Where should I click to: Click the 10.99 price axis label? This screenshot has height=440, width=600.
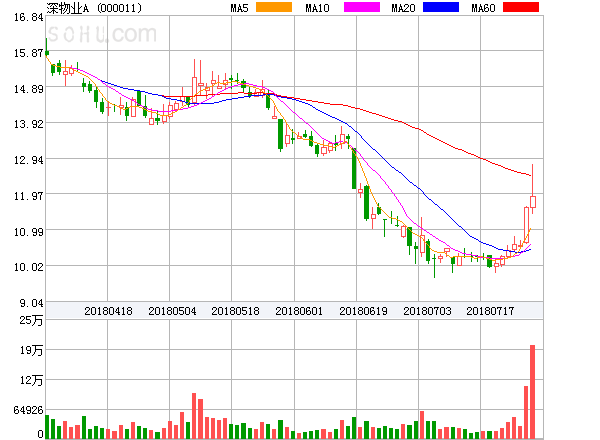coord(28,231)
